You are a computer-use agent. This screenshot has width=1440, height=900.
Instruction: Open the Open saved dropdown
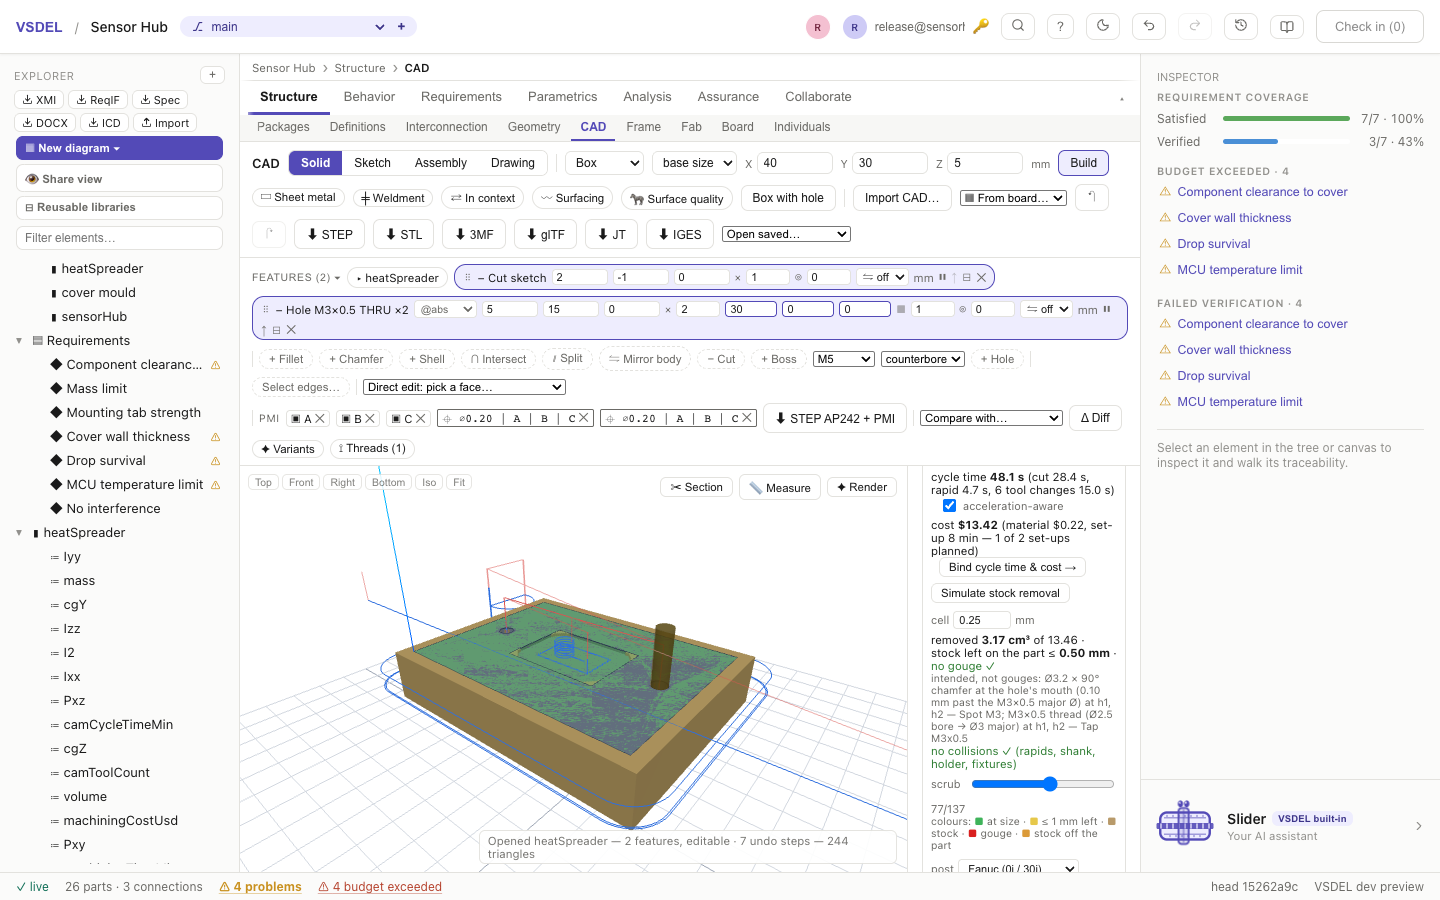[x=786, y=234]
